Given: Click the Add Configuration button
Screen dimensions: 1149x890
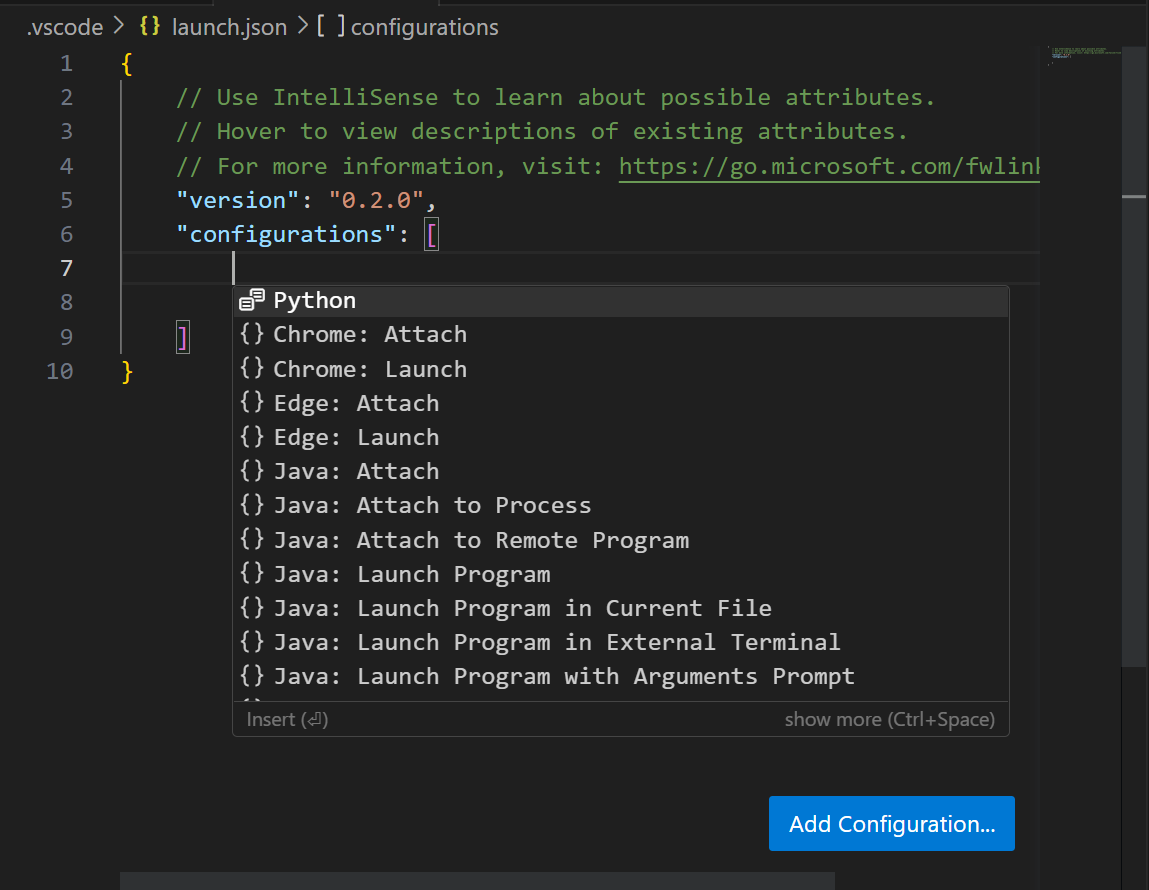Looking at the screenshot, I should (x=892, y=823).
